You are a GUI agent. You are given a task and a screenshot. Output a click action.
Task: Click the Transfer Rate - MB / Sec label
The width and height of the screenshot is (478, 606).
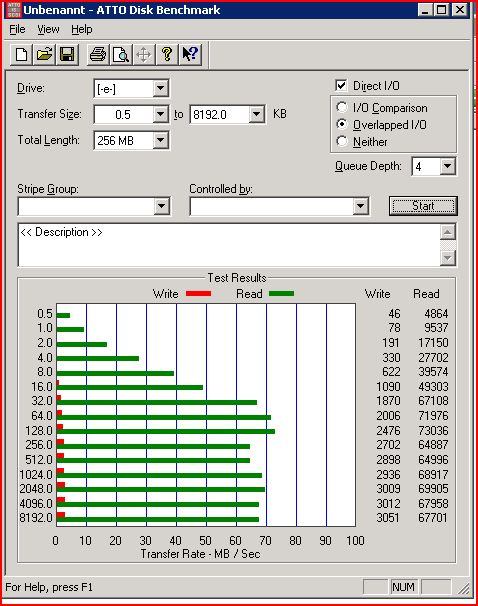200,554
